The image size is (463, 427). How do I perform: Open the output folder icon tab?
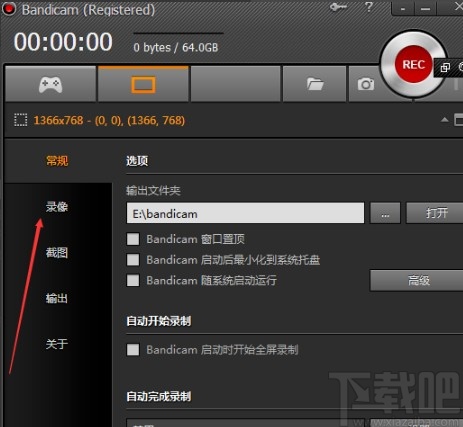tap(315, 84)
